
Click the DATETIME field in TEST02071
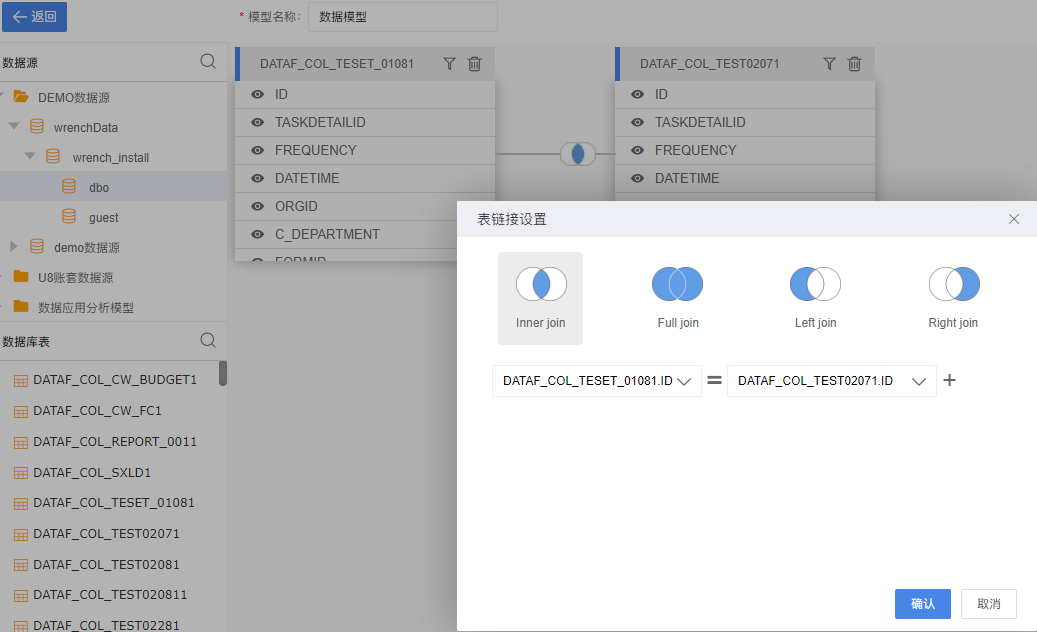[x=687, y=178]
